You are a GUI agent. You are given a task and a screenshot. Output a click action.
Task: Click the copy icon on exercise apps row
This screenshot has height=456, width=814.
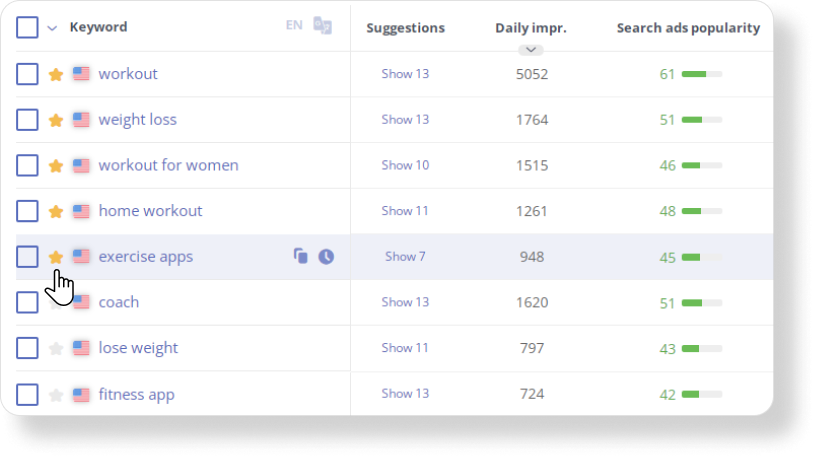300,257
